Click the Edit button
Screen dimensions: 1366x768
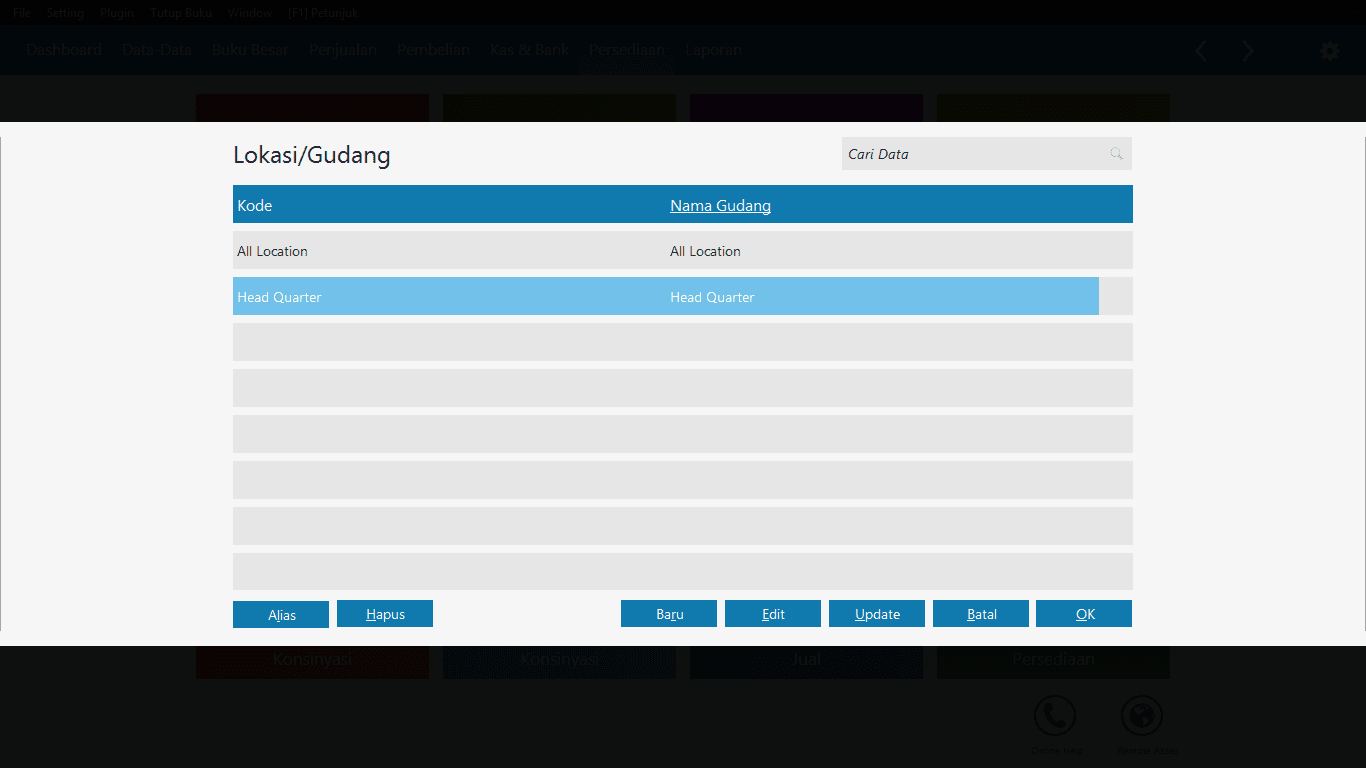point(773,614)
